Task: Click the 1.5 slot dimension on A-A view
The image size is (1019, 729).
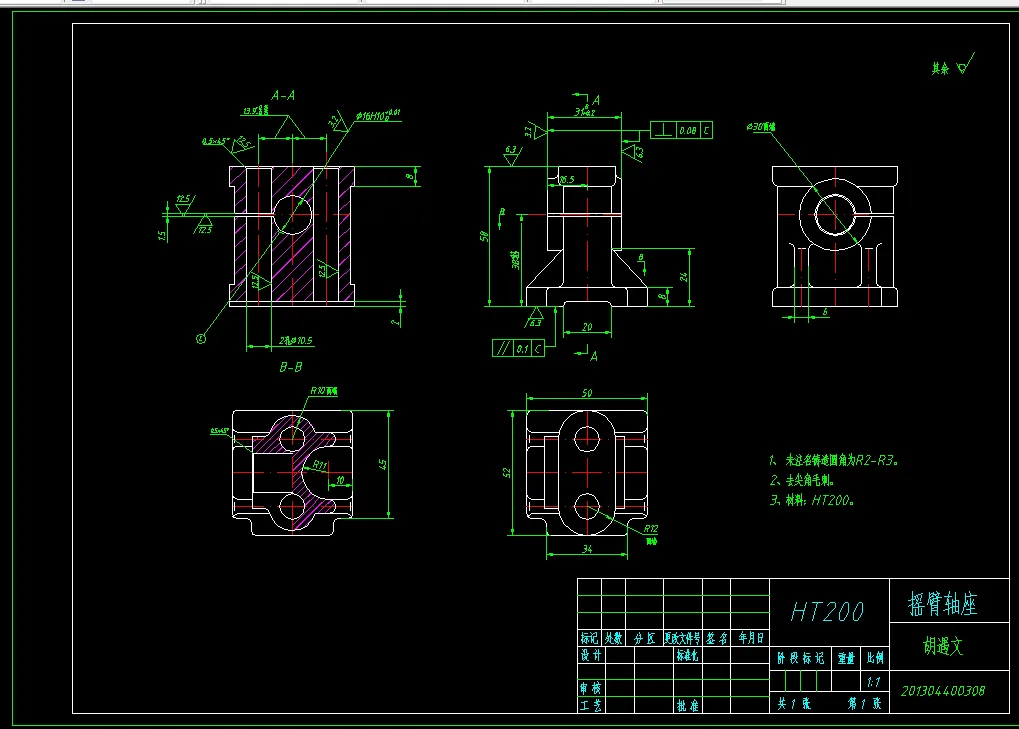Action: pyautogui.click(x=162, y=235)
